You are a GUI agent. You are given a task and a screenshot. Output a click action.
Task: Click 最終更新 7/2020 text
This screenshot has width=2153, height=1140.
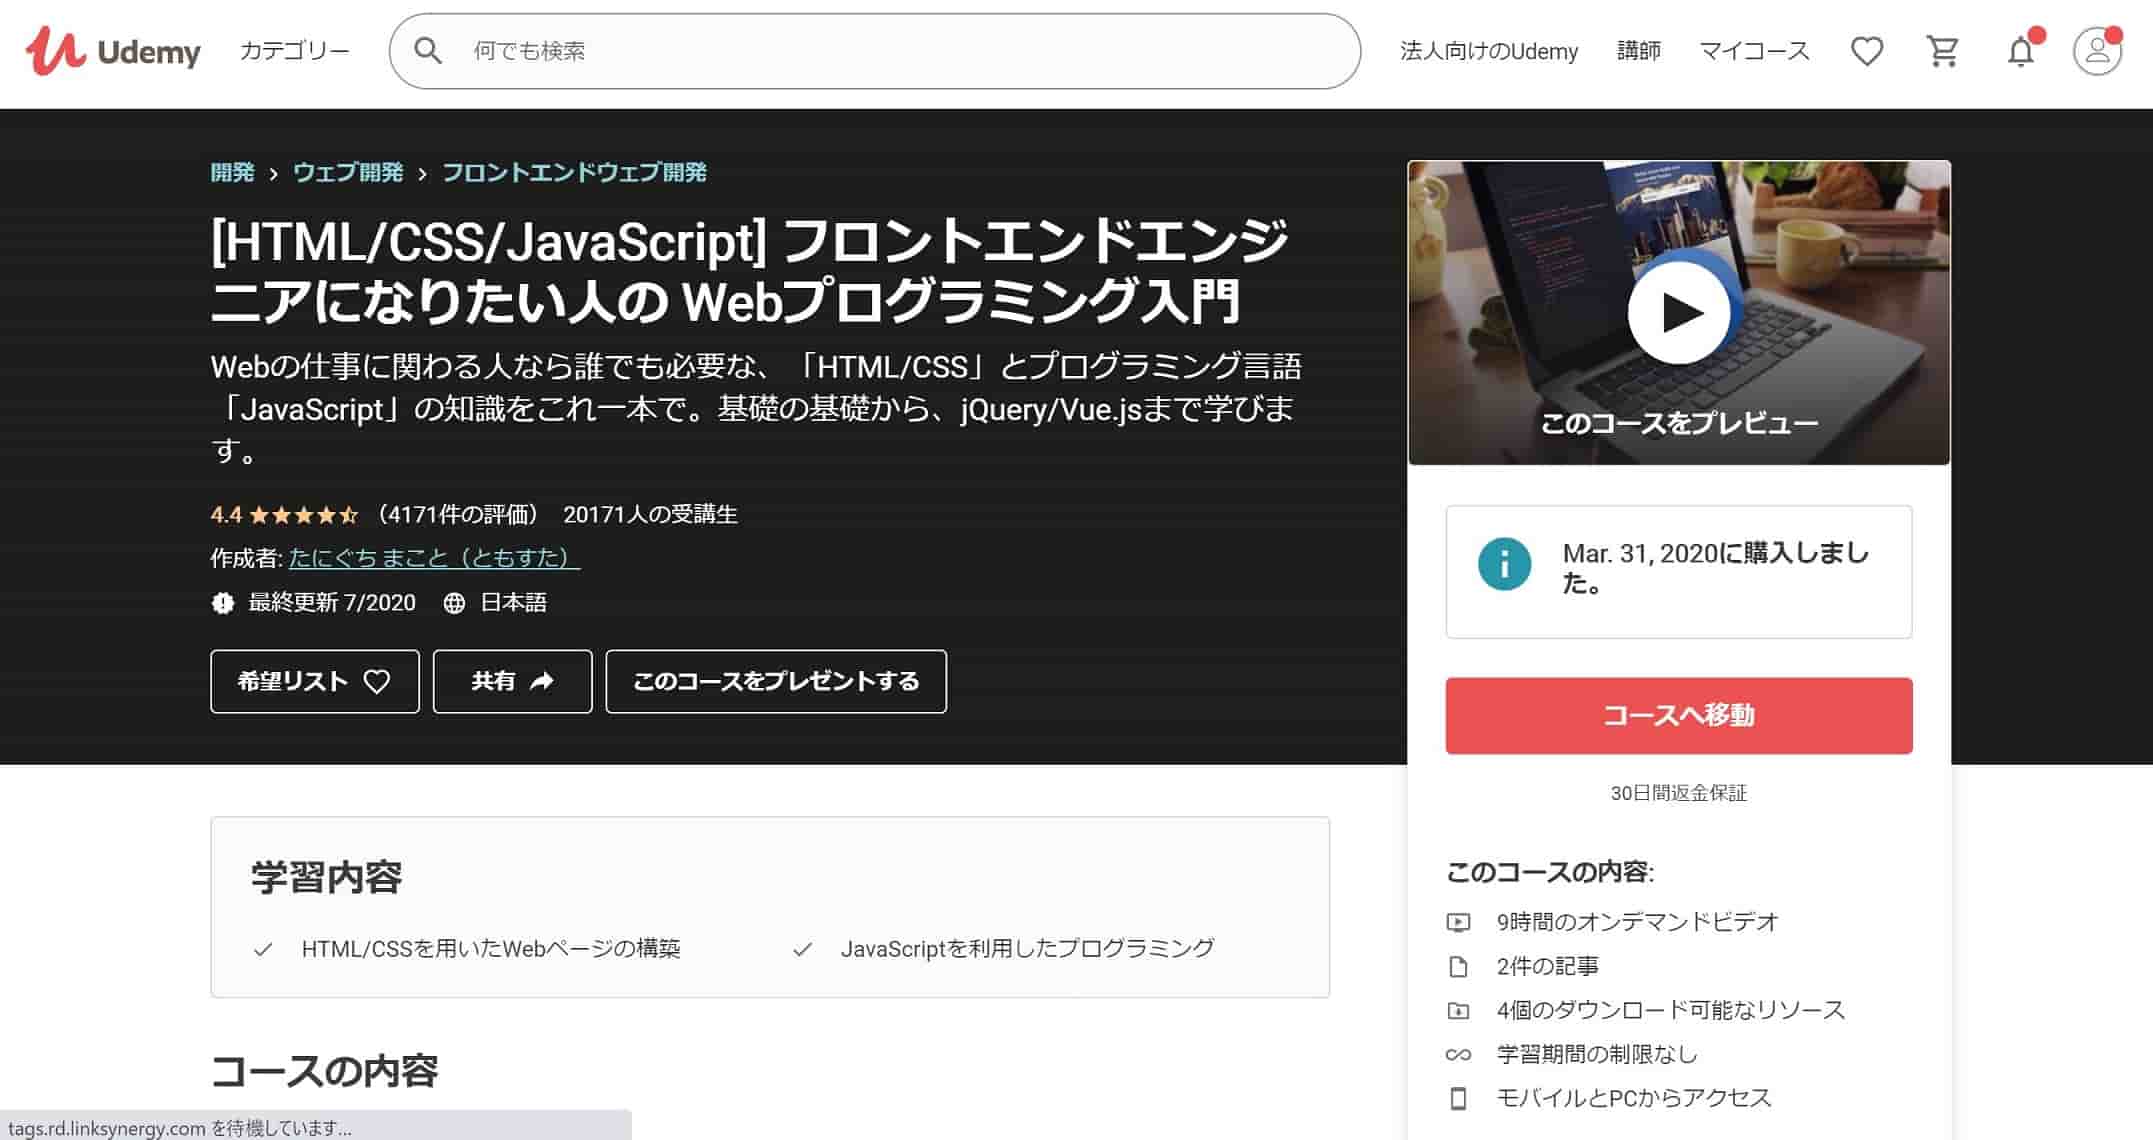pos(332,603)
